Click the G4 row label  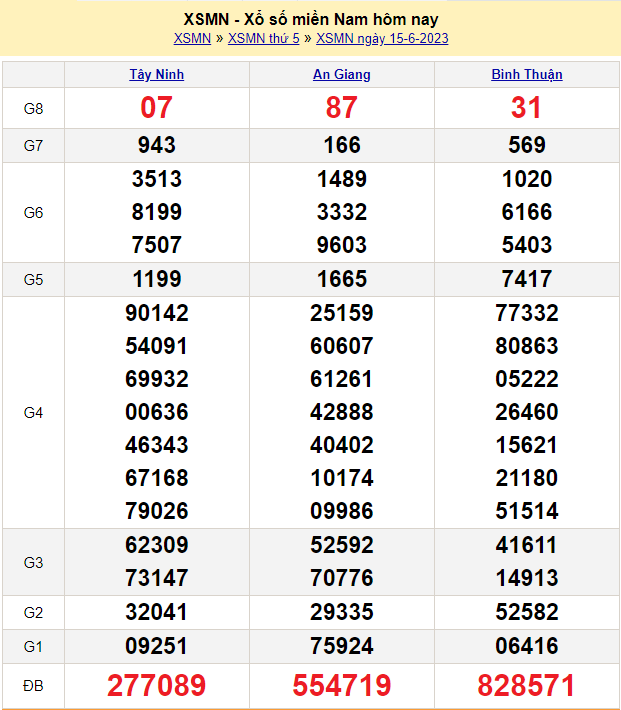click(33, 412)
